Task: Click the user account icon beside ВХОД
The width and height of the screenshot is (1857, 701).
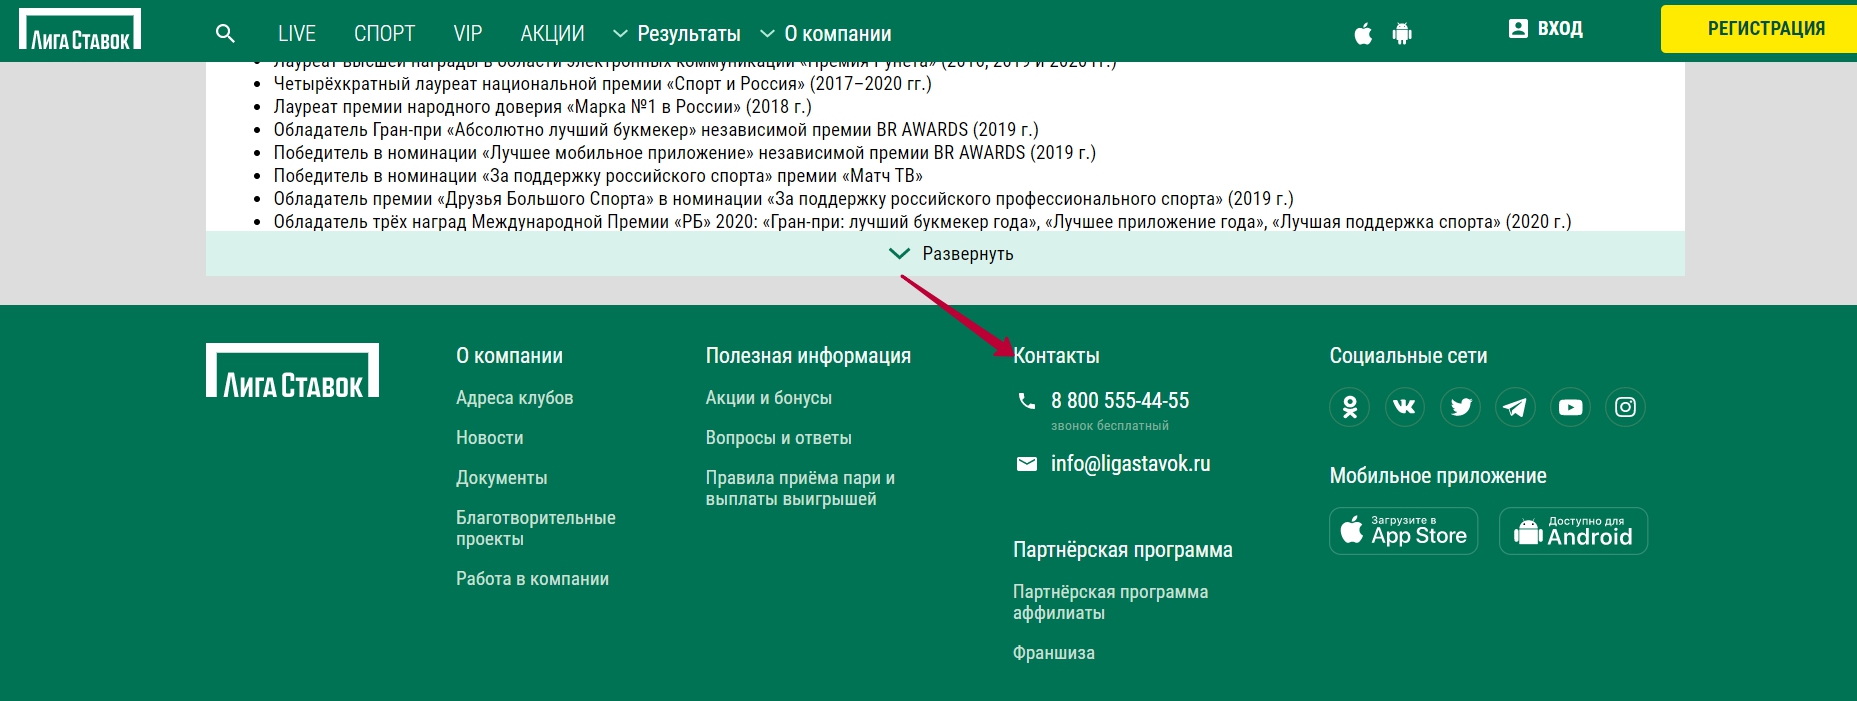Action: click(x=1518, y=28)
